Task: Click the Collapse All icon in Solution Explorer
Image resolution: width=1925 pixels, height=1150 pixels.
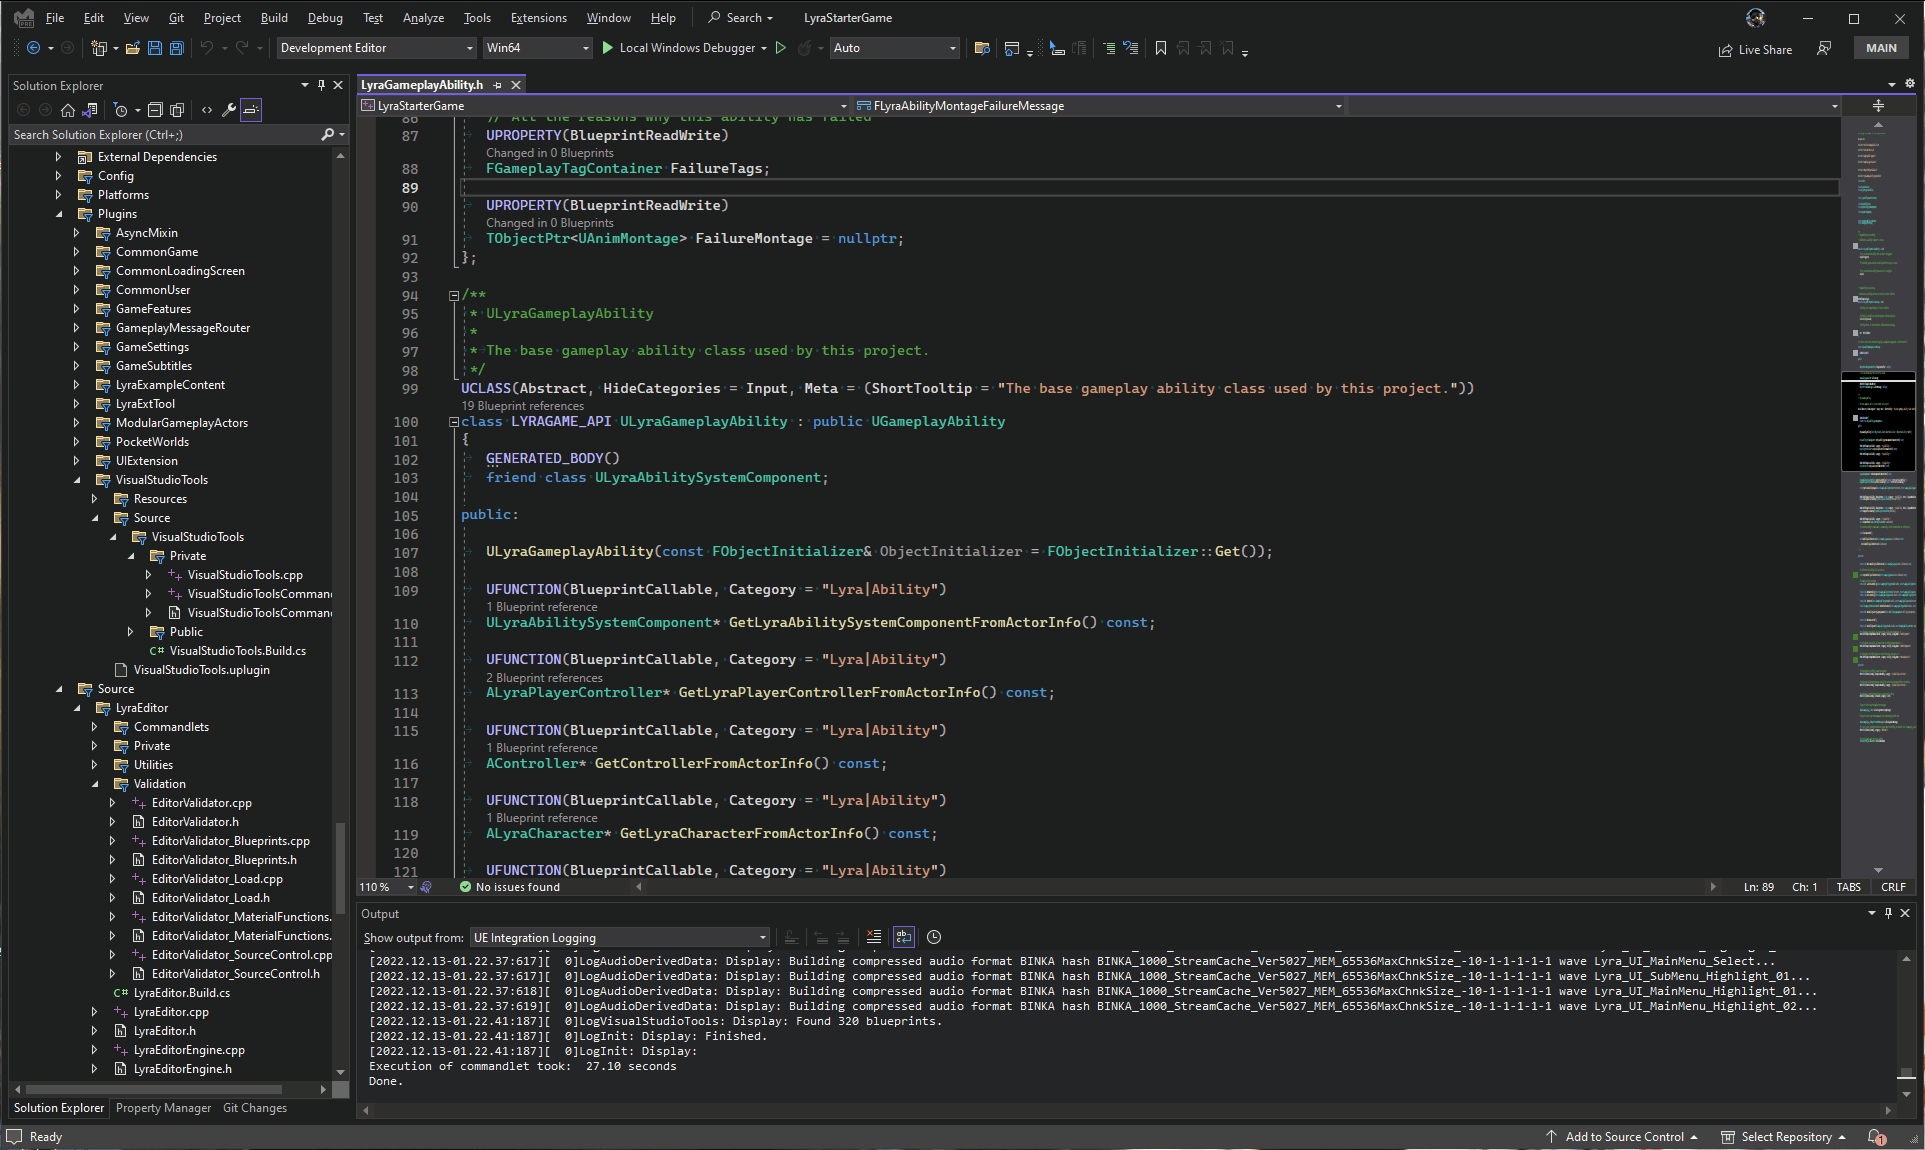Action: tap(156, 110)
